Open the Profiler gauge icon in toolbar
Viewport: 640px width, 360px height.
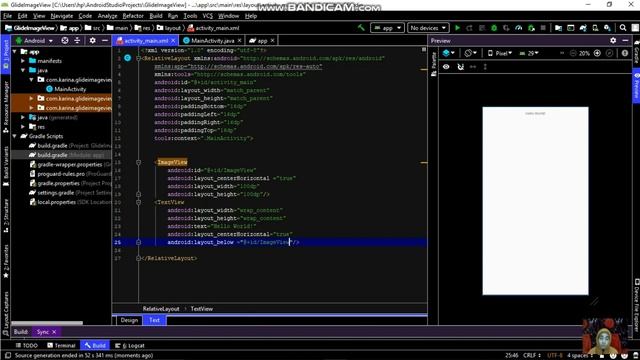(x=518, y=28)
